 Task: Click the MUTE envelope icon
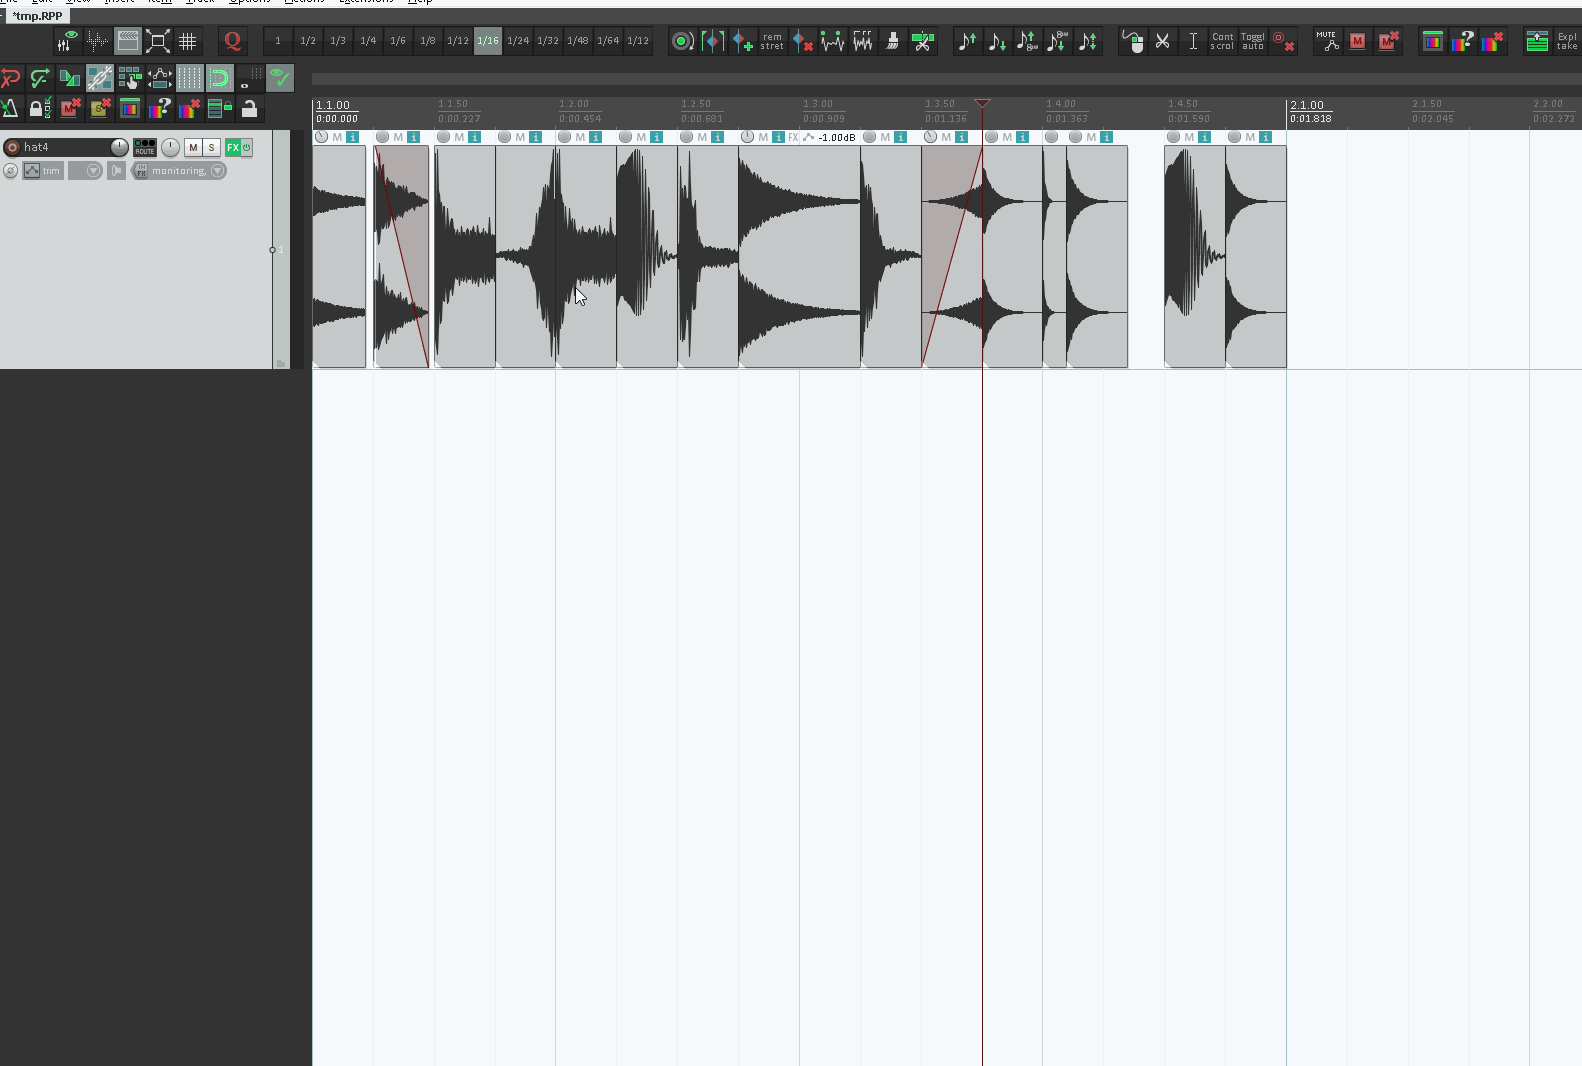1328,41
